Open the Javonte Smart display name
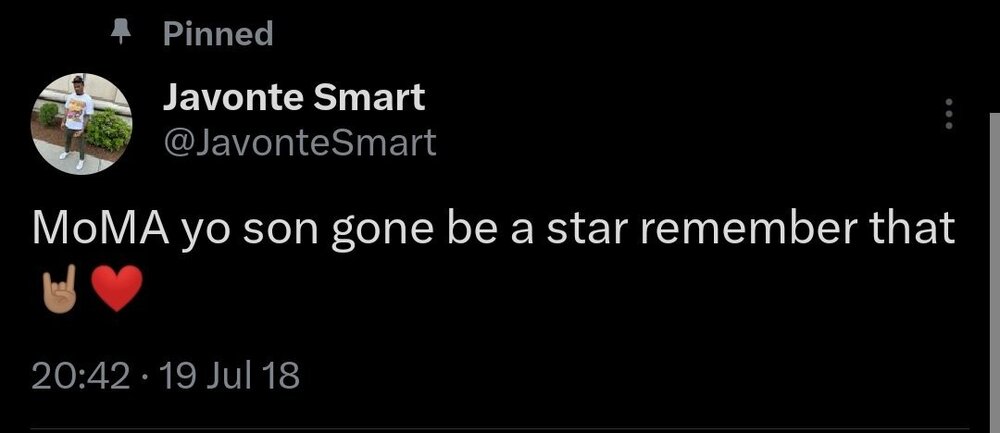The width and height of the screenshot is (1000, 433). click(x=294, y=97)
